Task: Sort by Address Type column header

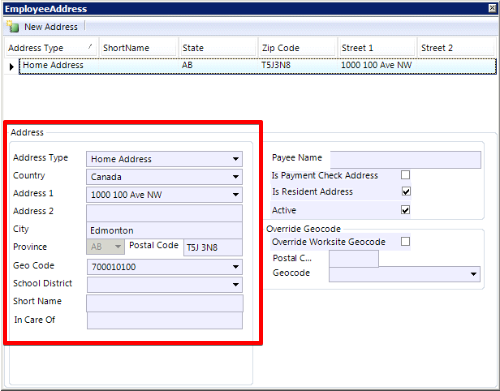Action: point(51,48)
